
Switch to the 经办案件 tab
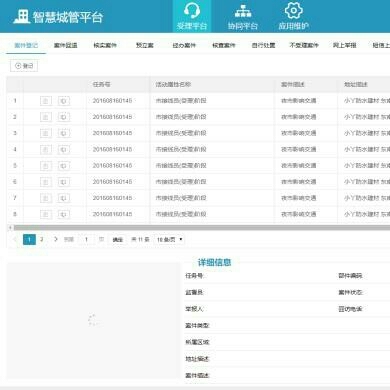point(184,45)
